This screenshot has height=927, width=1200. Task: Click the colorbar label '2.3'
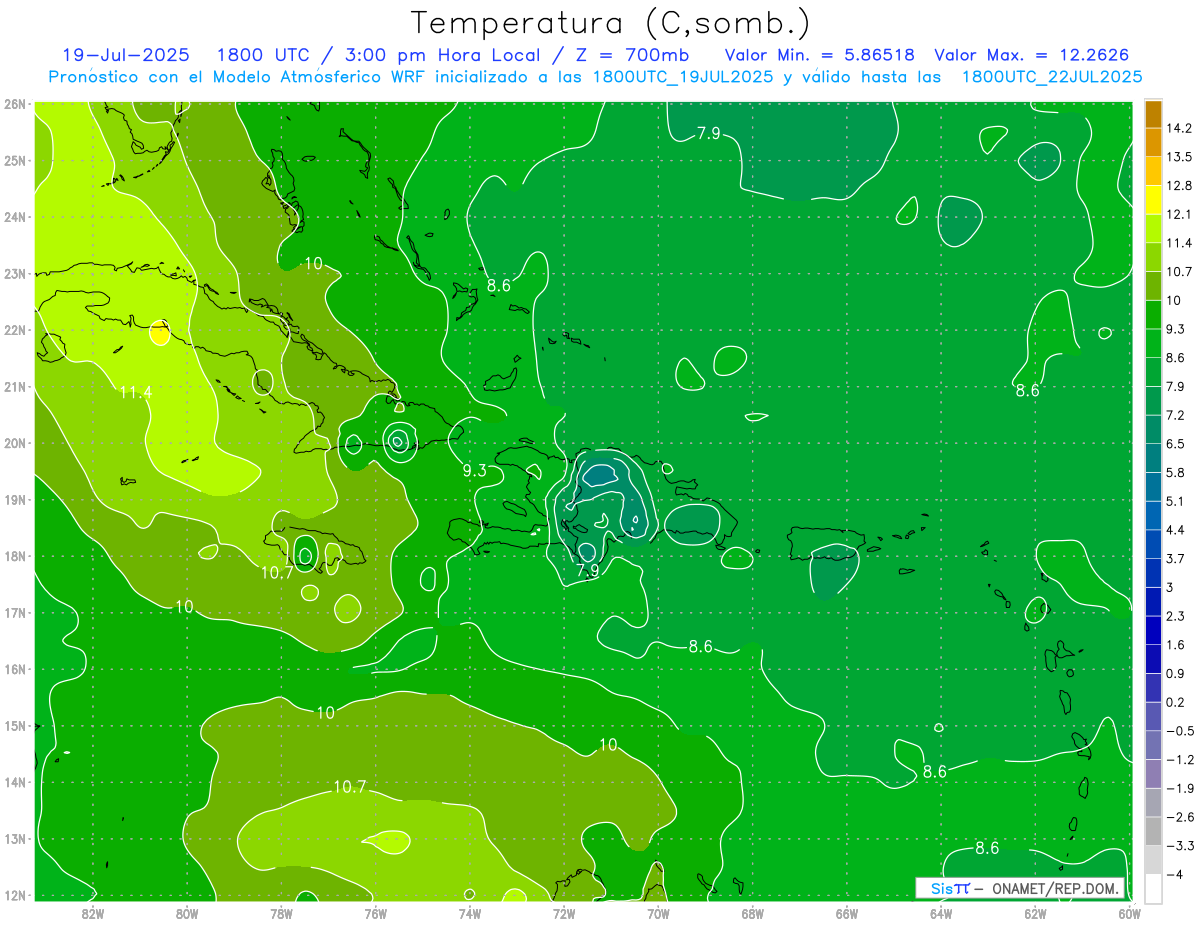click(1176, 615)
